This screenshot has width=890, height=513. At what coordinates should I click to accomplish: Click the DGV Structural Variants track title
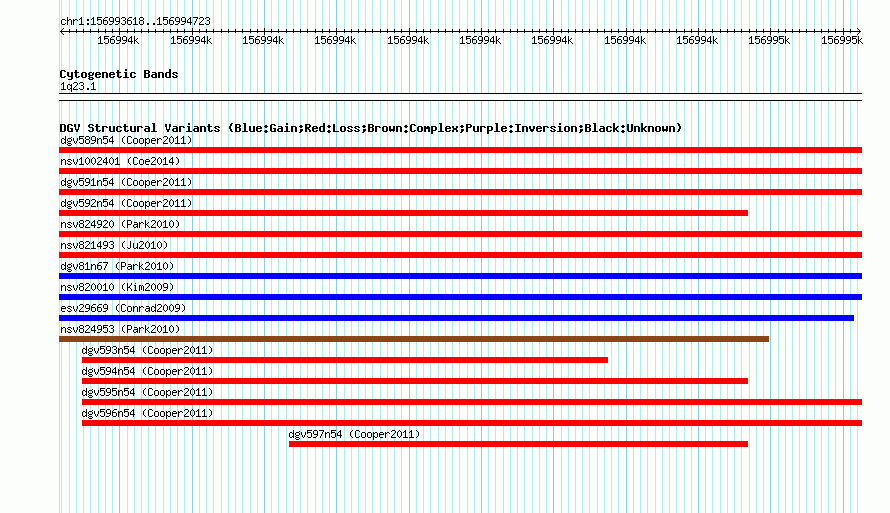(x=371, y=128)
